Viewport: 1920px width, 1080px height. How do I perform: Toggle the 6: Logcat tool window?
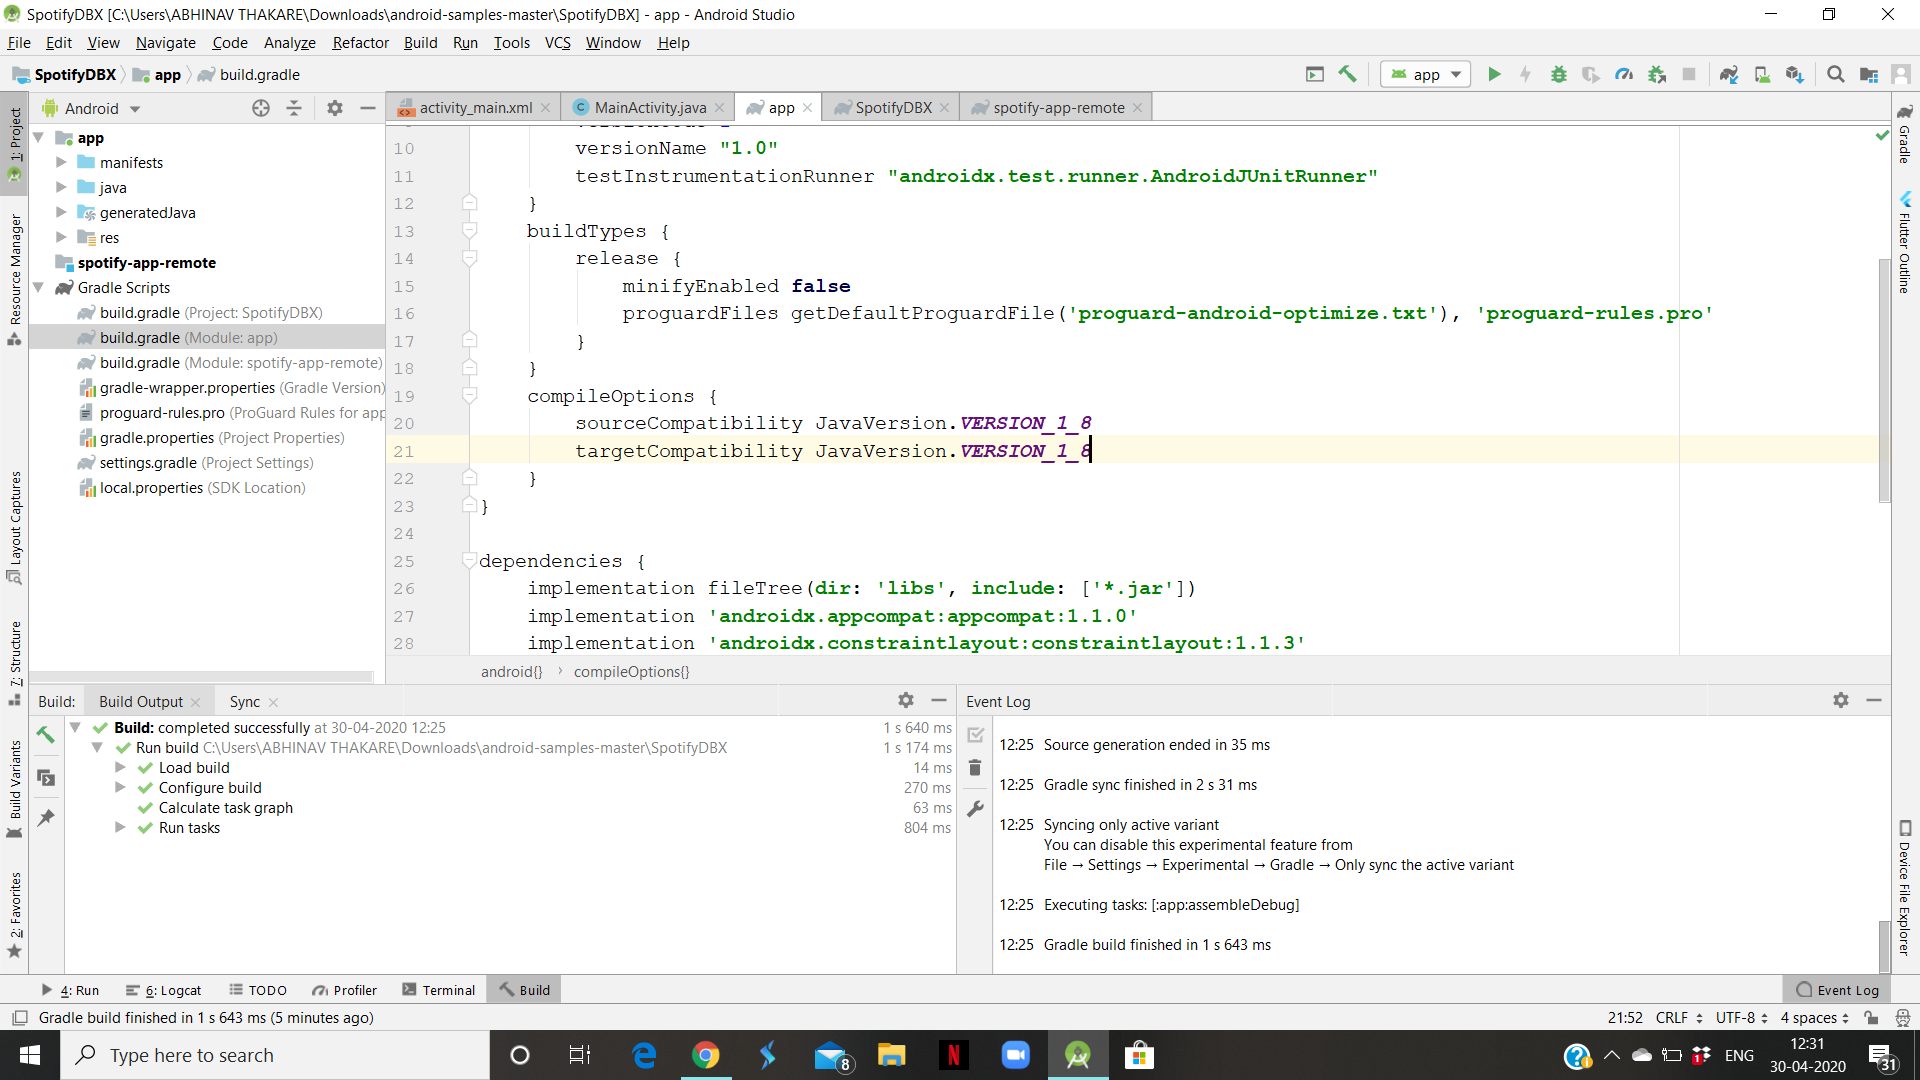click(164, 990)
